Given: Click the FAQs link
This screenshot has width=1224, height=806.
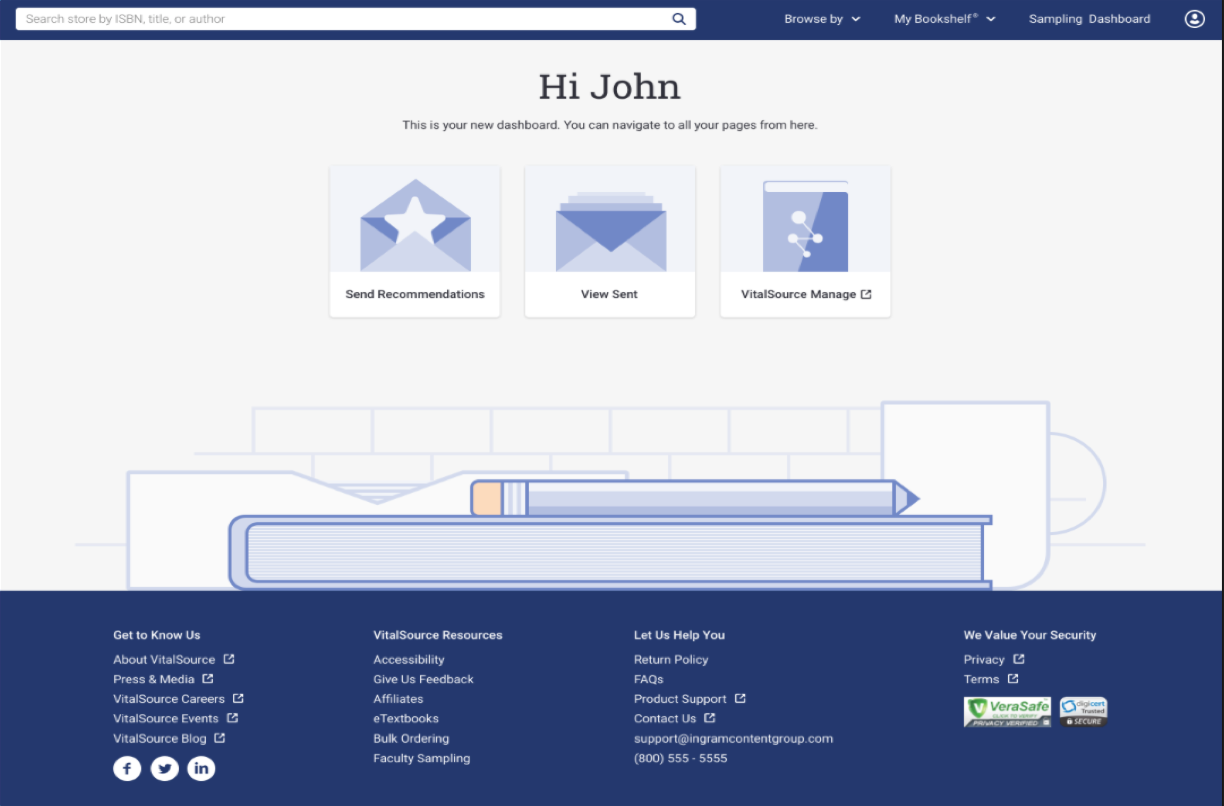Looking at the screenshot, I should coord(648,679).
